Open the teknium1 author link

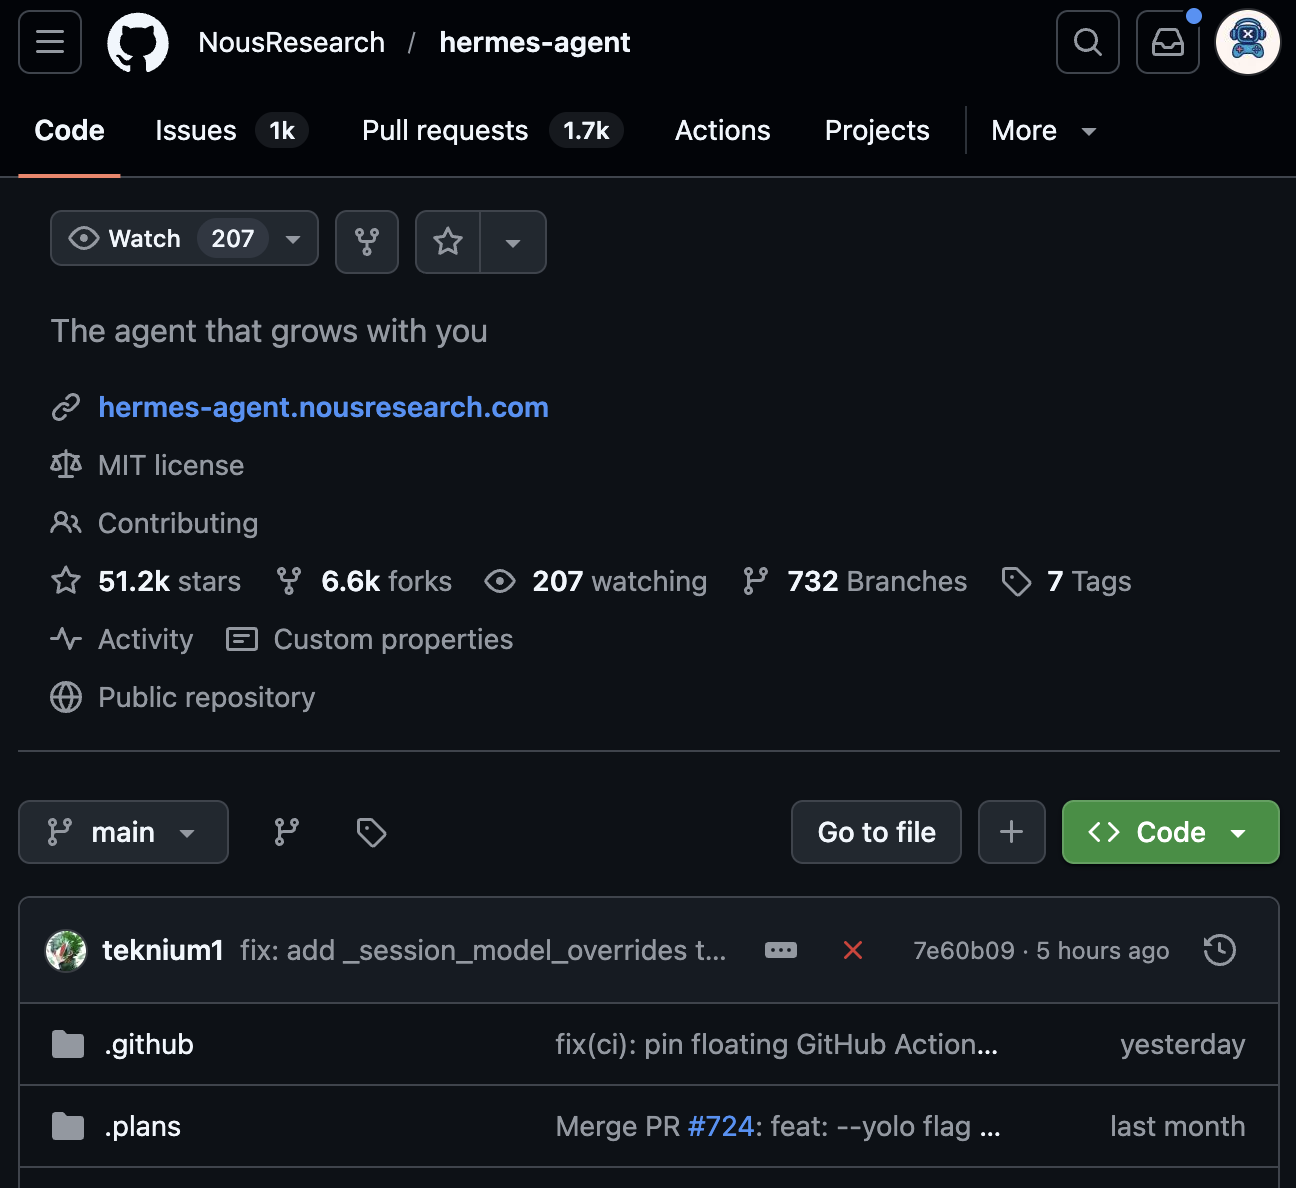point(163,950)
